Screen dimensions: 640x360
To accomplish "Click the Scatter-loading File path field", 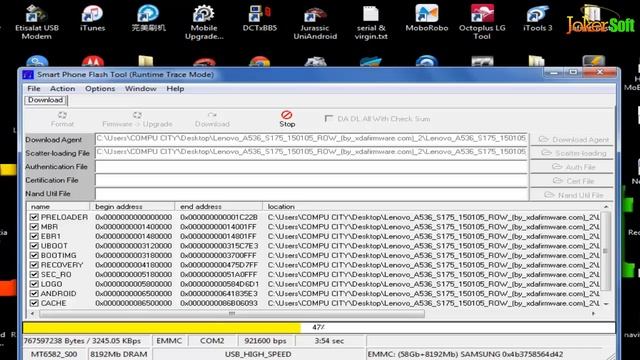I will (311, 152).
